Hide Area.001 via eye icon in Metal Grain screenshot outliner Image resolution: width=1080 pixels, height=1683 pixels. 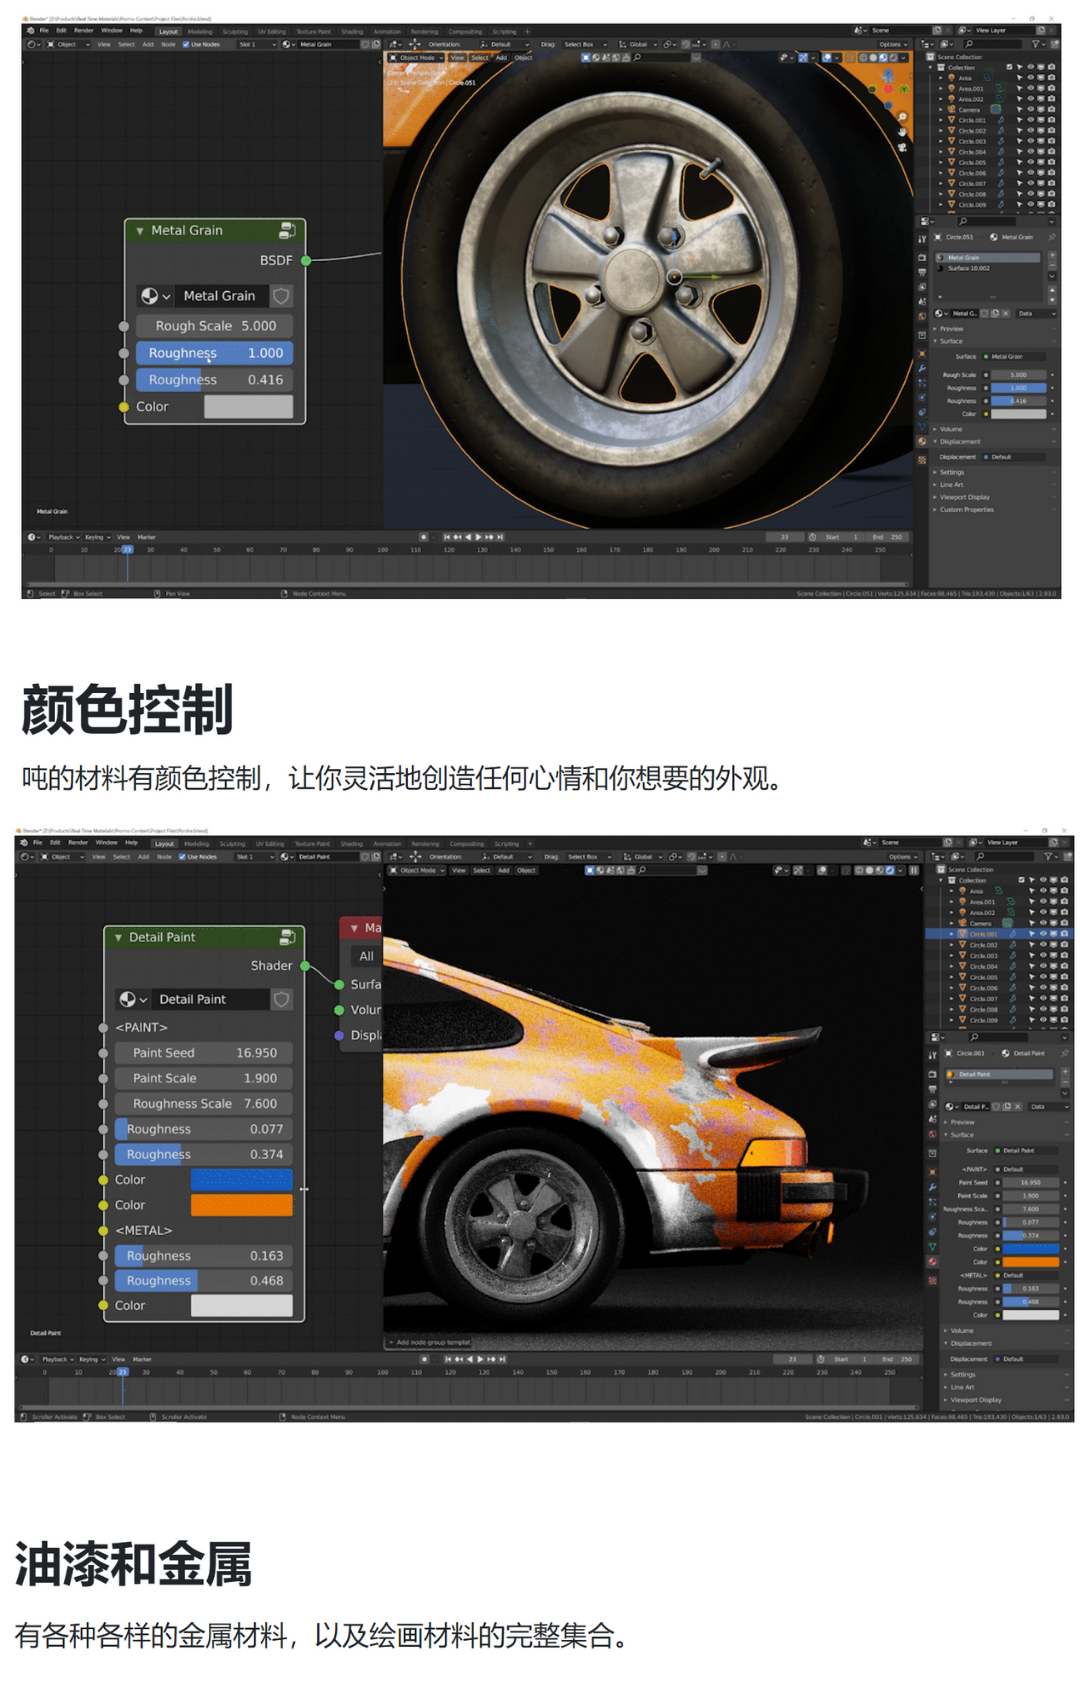1030,88
